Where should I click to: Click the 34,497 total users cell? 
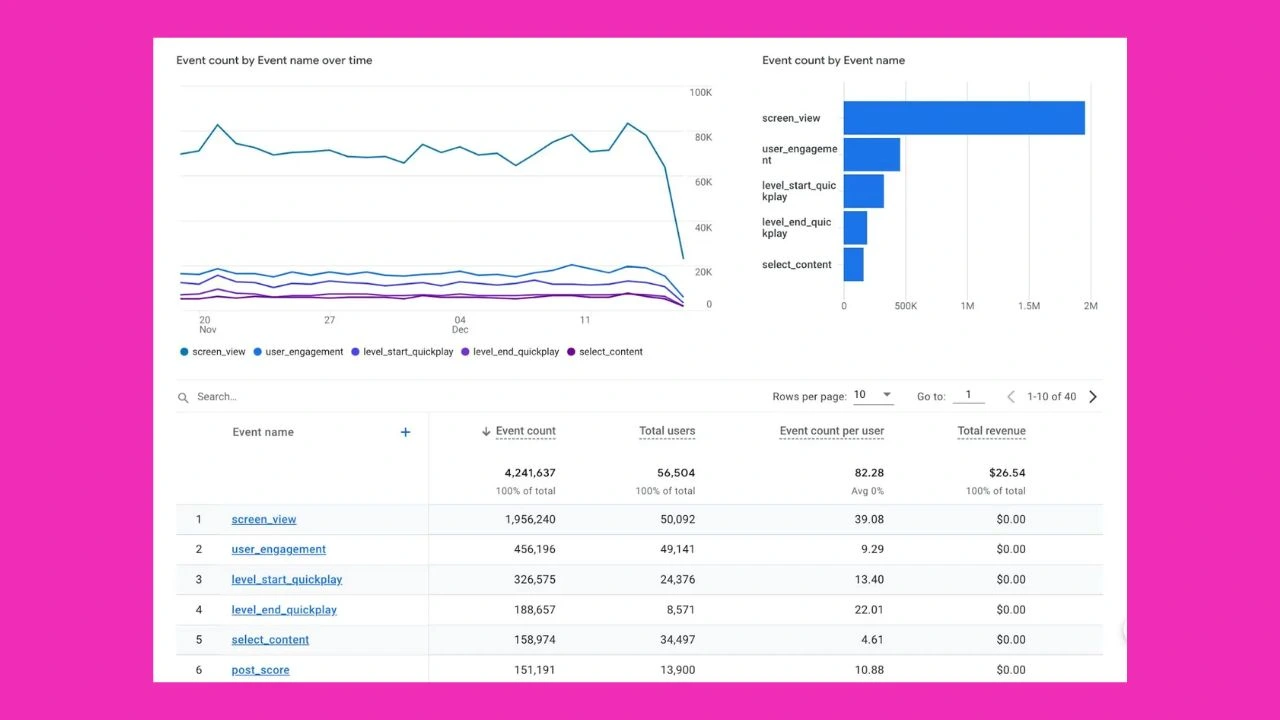point(678,640)
